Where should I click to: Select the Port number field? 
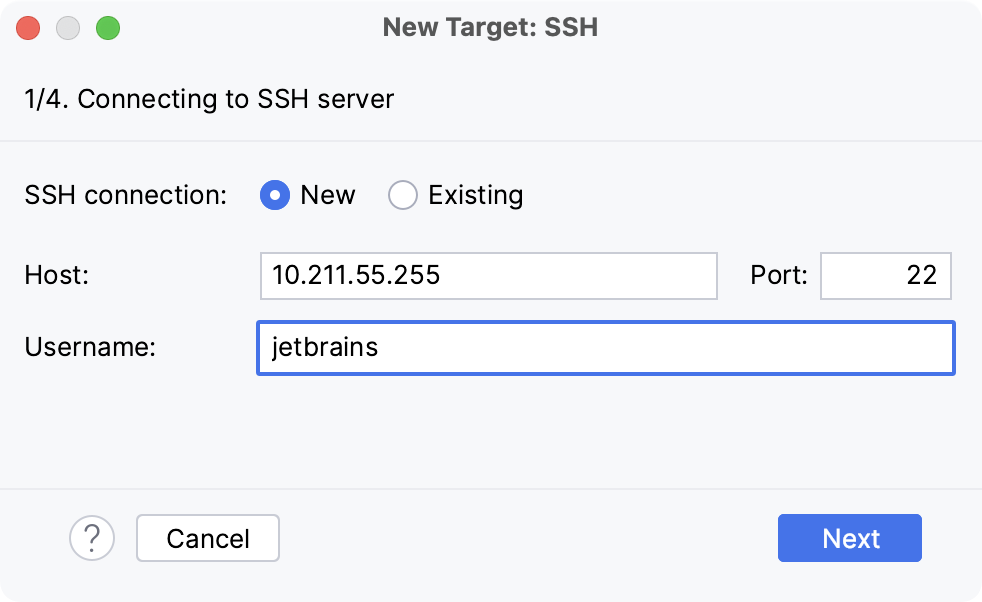tap(884, 276)
